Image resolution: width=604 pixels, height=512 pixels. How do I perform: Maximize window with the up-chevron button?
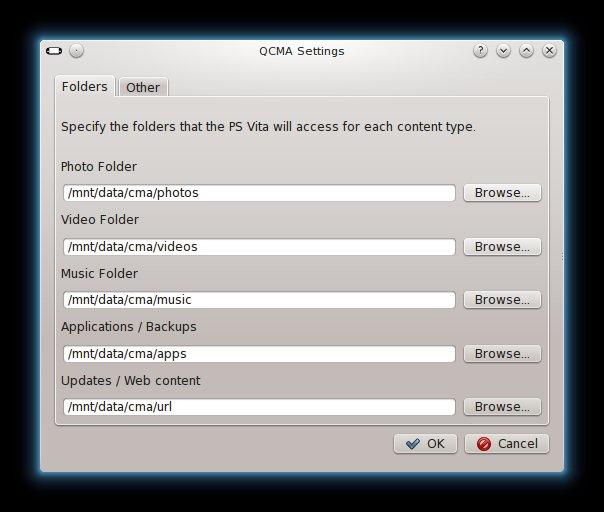526,51
